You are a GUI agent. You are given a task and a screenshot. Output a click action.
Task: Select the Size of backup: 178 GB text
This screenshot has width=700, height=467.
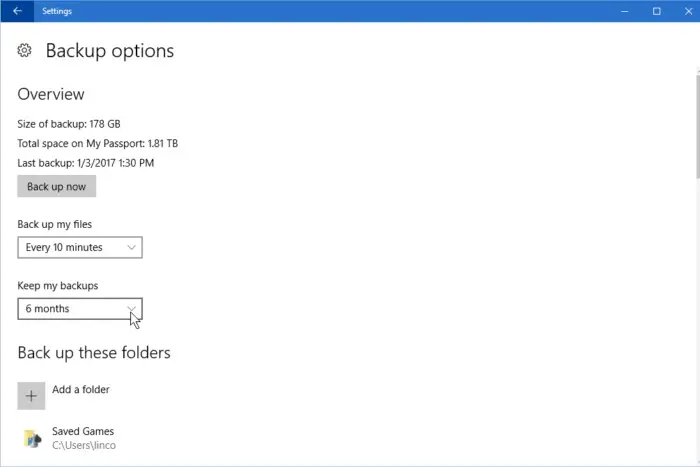pyautogui.click(x=69, y=124)
